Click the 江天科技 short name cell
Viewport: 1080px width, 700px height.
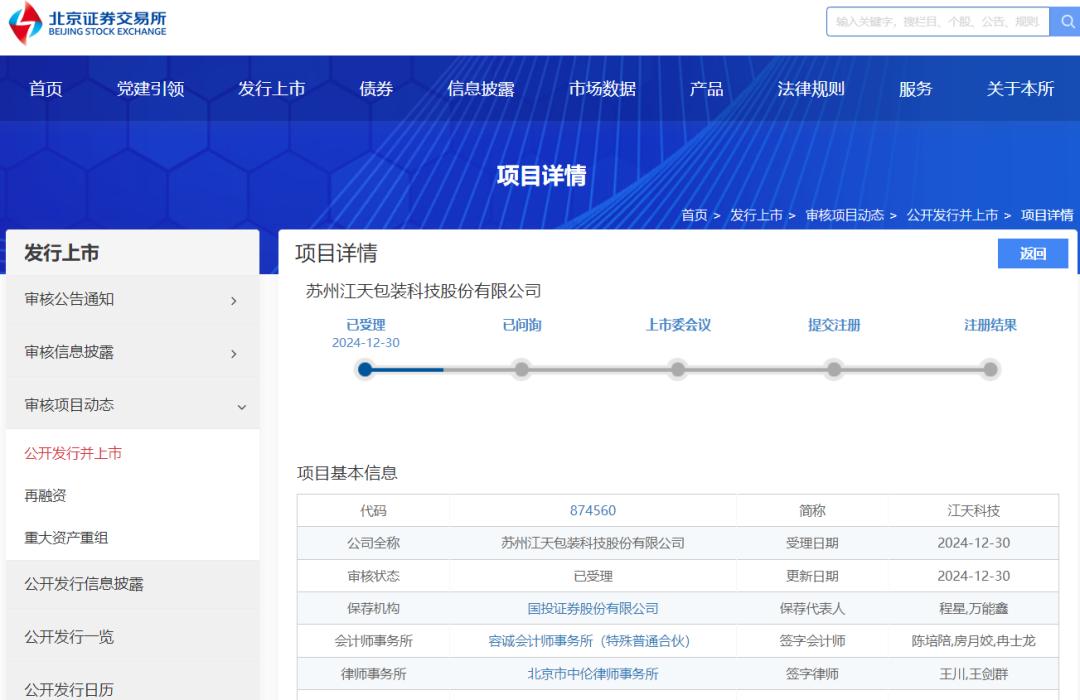click(x=973, y=511)
